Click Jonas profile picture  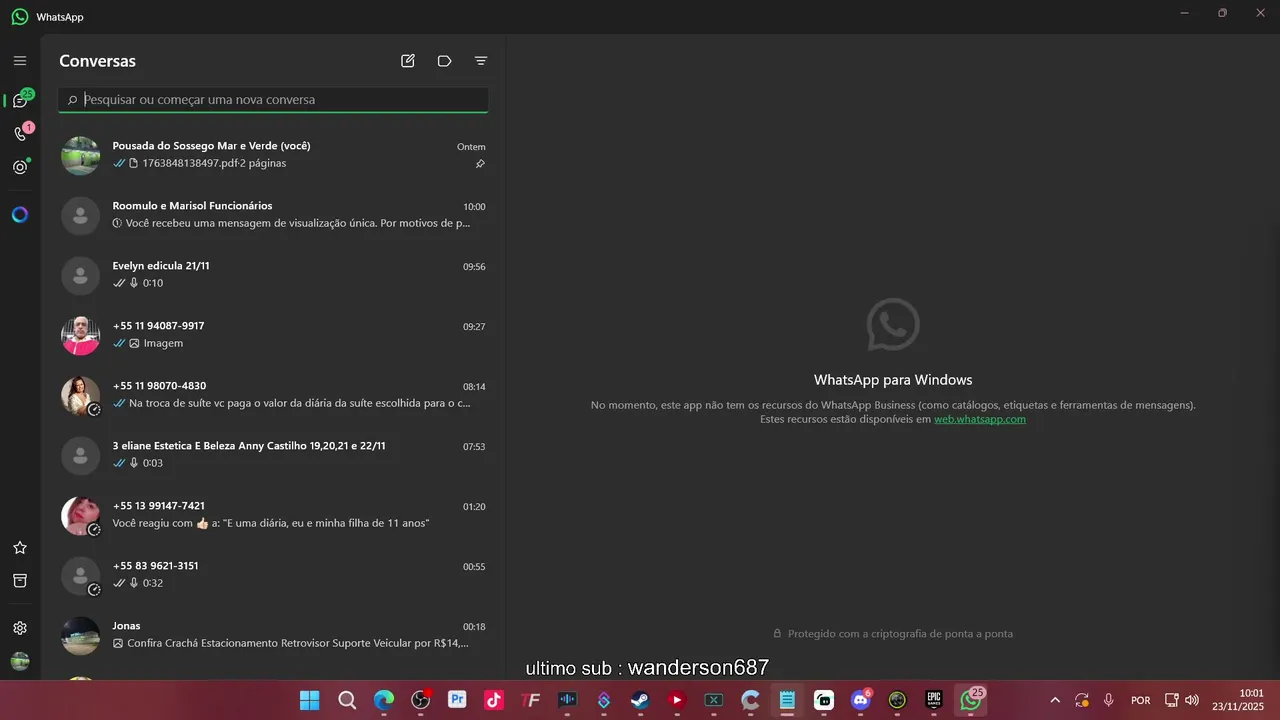pyautogui.click(x=81, y=636)
